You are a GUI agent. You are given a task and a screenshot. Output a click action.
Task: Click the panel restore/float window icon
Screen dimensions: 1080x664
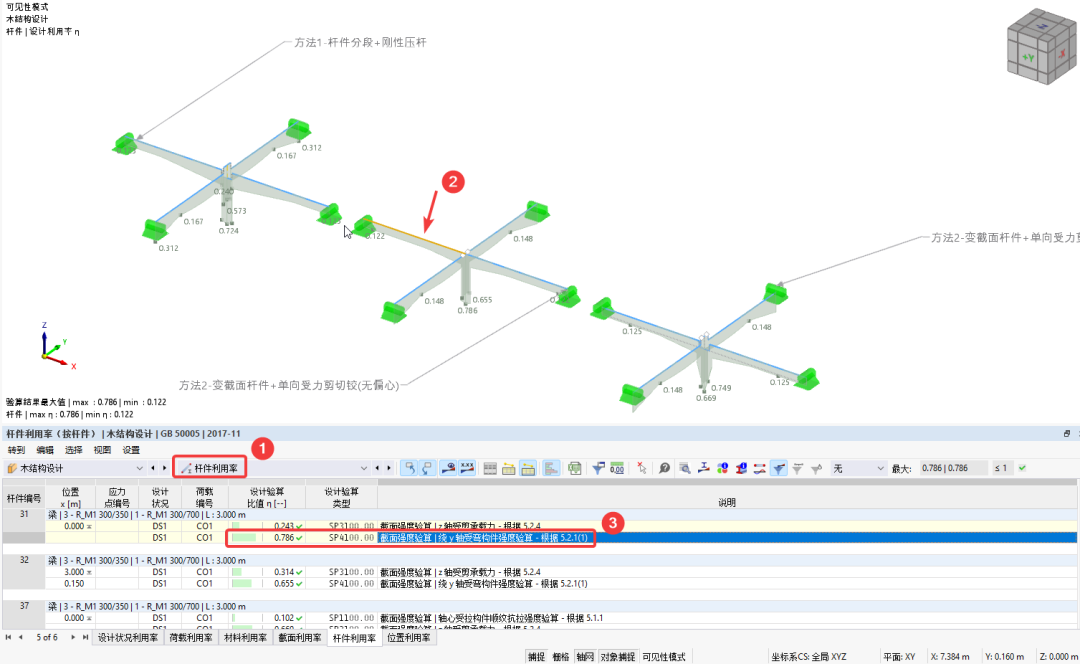pyautogui.click(x=1066, y=433)
